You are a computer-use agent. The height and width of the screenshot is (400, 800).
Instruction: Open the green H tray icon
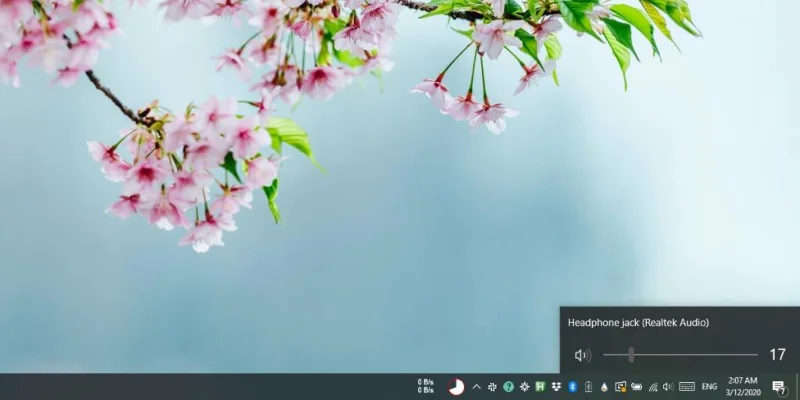click(540, 387)
